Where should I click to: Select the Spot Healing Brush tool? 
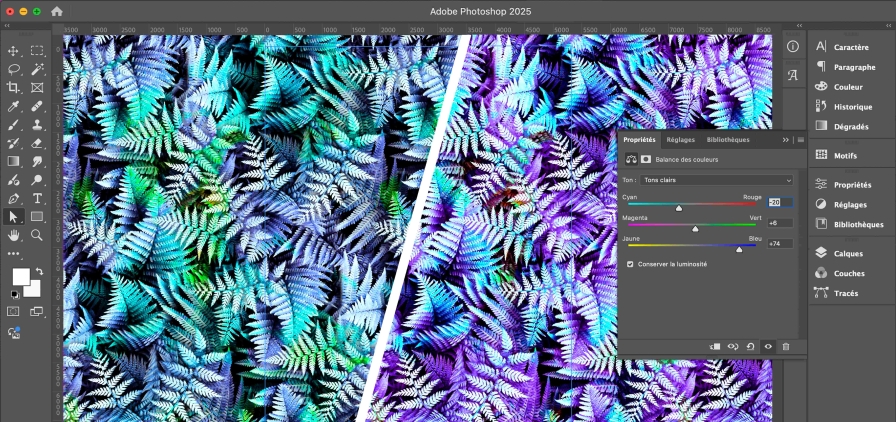pyautogui.click(x=37, y=106)
